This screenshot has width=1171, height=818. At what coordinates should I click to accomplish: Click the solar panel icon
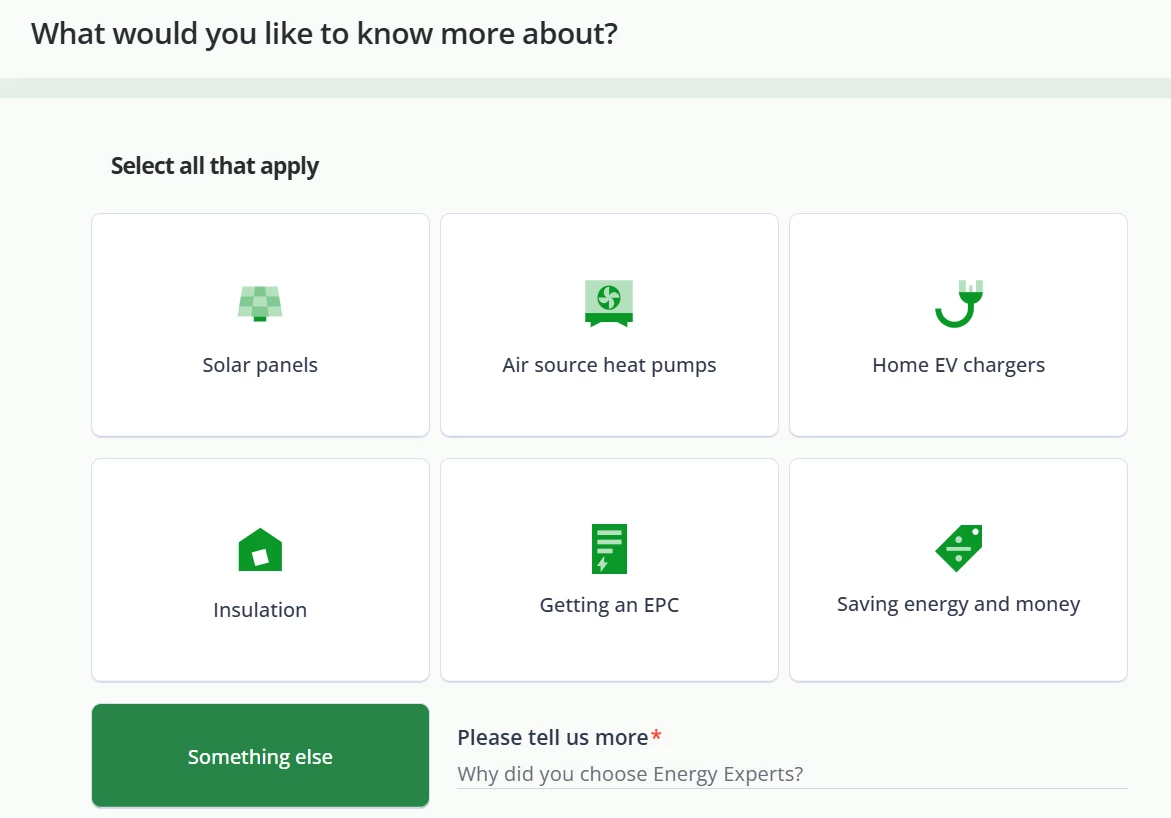pyautogui.click(x=260, y=302)
